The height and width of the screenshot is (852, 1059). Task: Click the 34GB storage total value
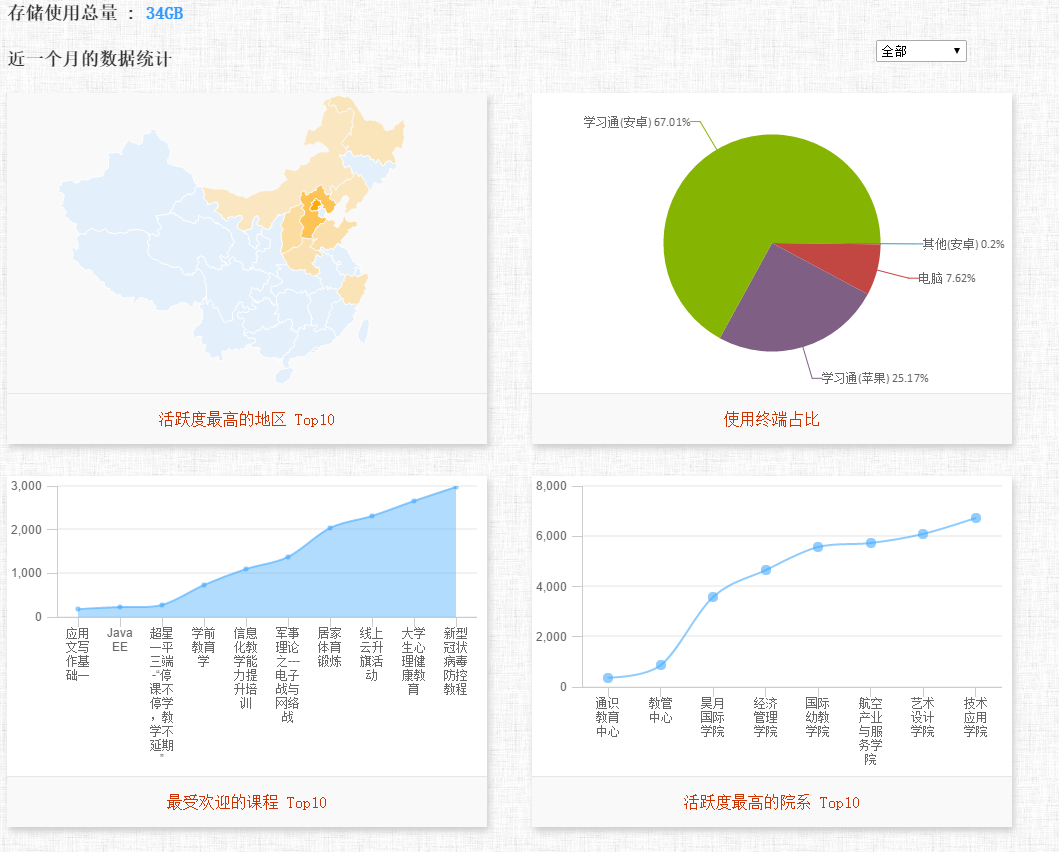click(164, 13)
